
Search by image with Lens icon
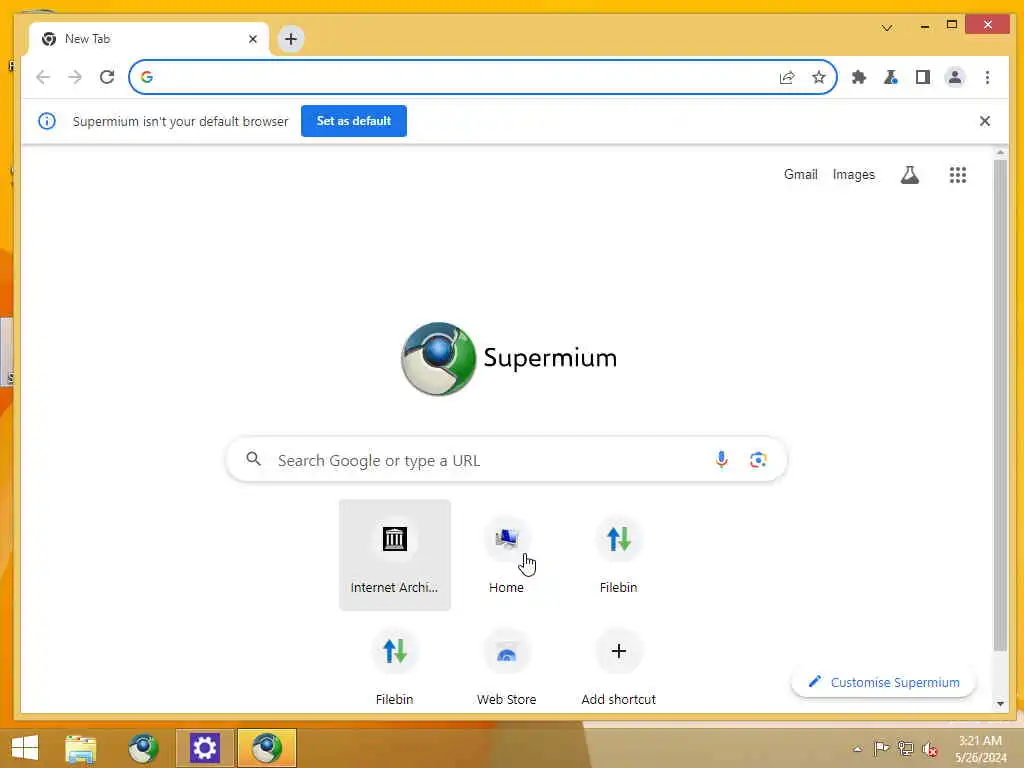point(758,460)
